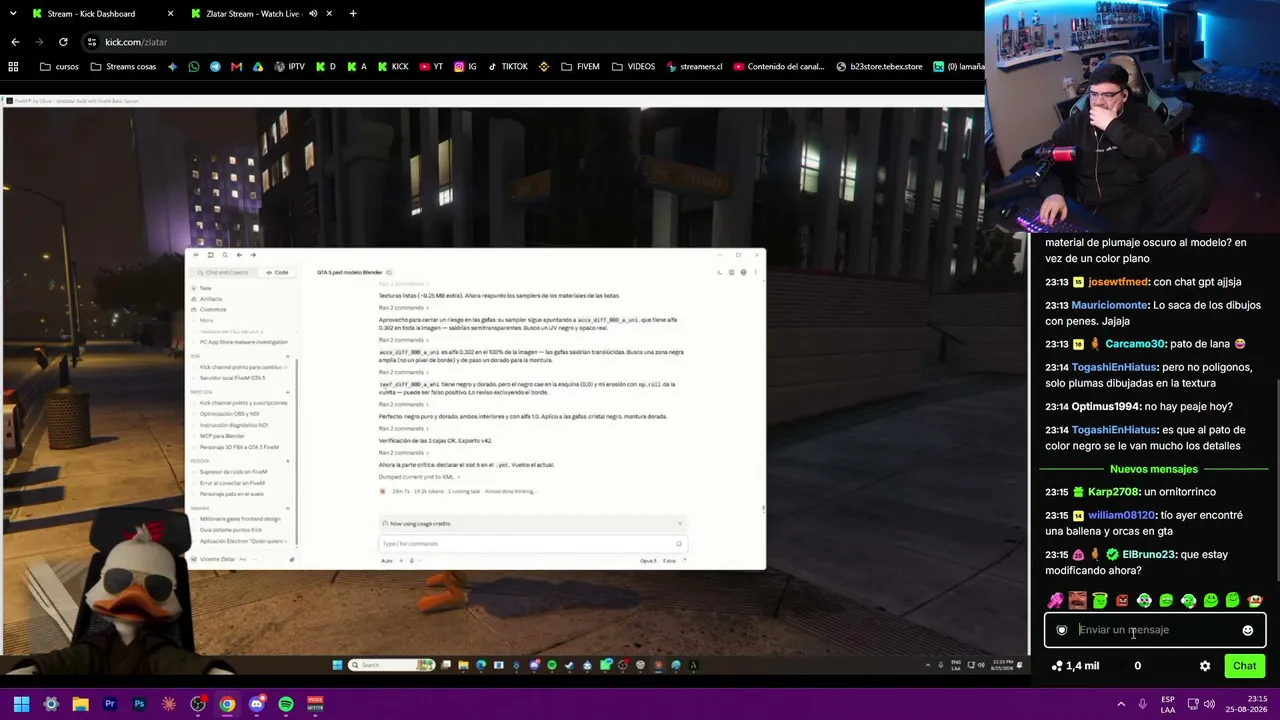The width and height of the screenshot is (1280, 720).
Task: Open the Binance bookmark icon
Action: pos(544,67)
